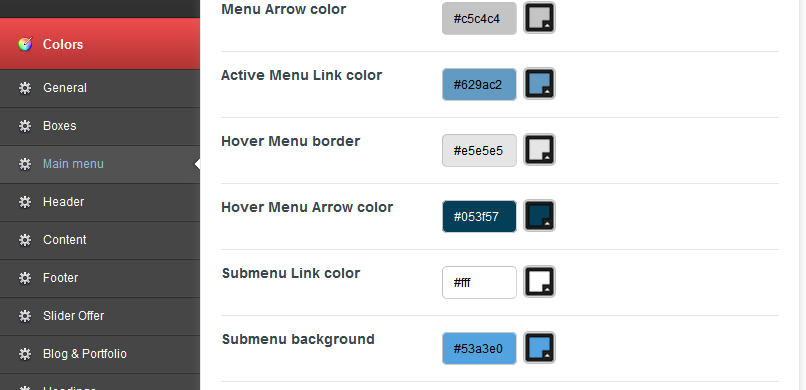Viewport: 806px width, 390px height.
Task: Open color picker for Menu Arrow color
Action: click(539, 18)
